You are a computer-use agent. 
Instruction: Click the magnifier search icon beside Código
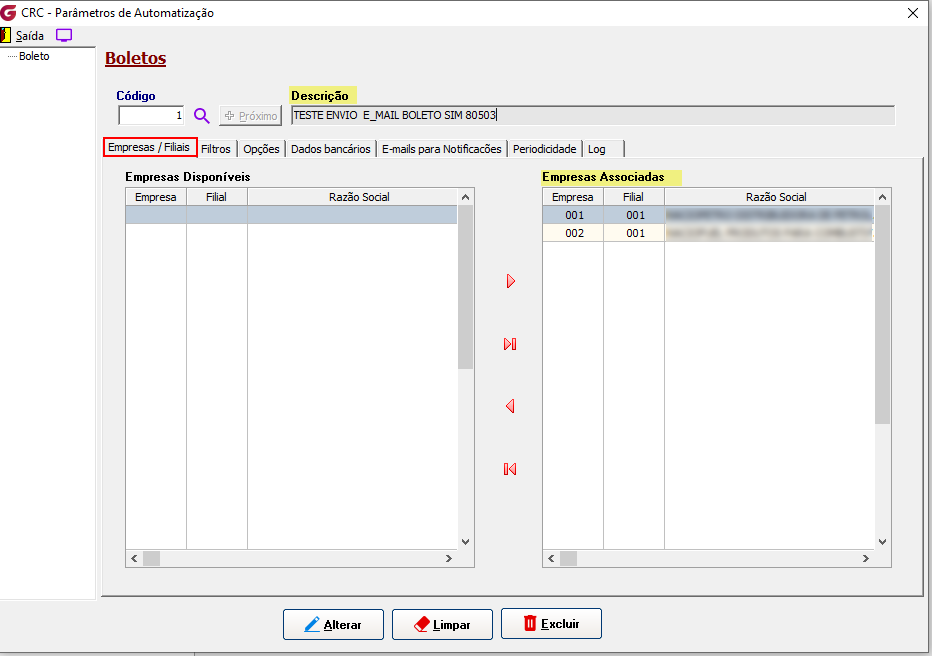[x=202, y=116]
